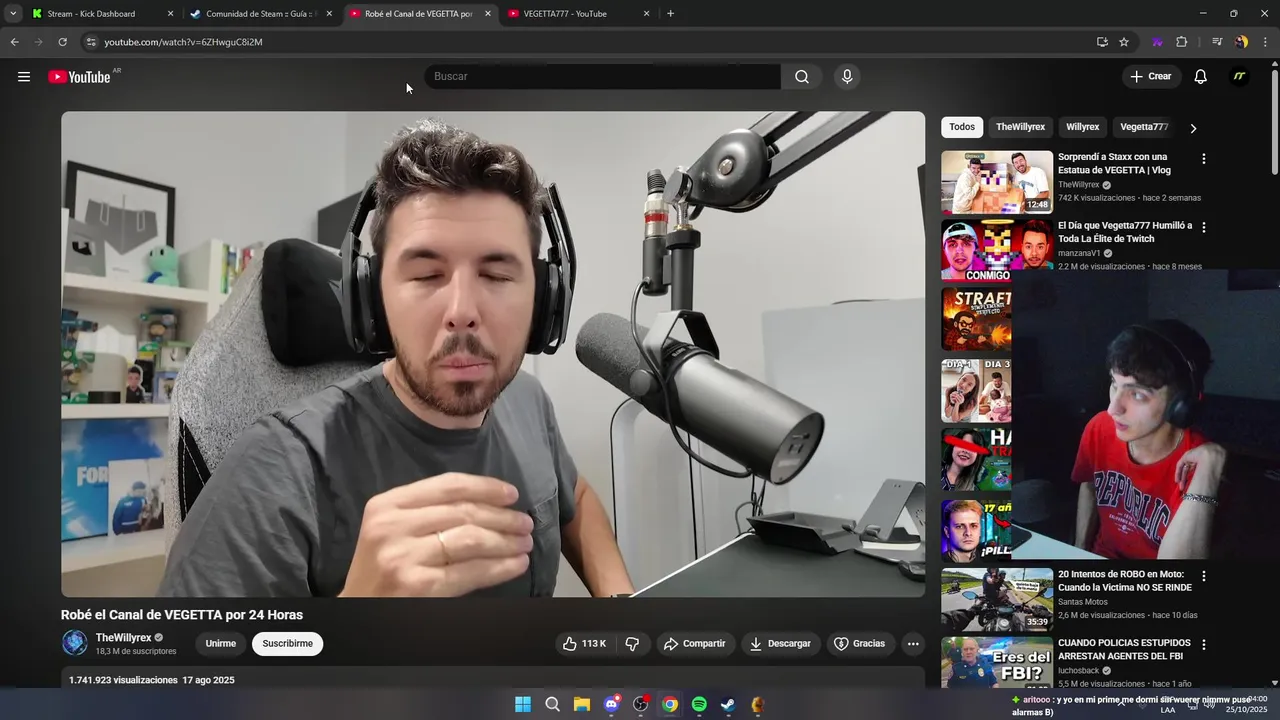Click the Crear button
Viewport: 1280px width, 720px height.
click(1150, 77)
